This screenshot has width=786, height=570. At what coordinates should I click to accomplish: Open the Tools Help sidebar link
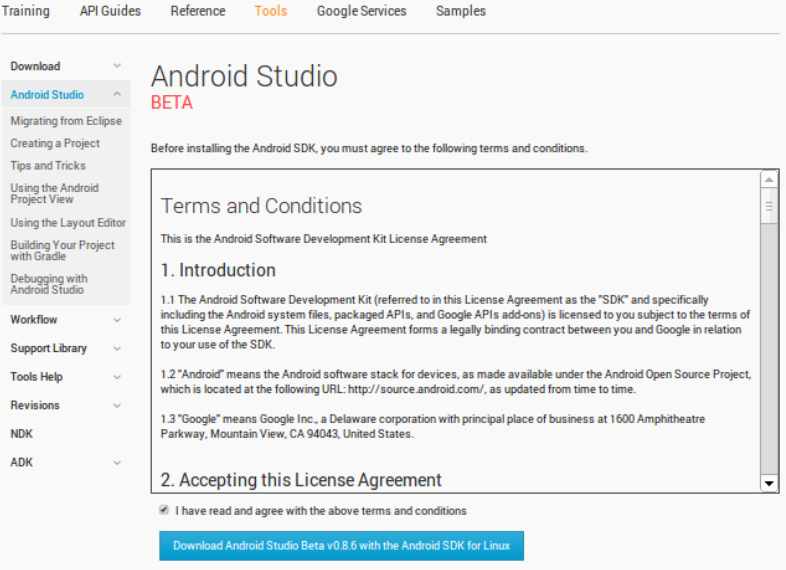37,377
